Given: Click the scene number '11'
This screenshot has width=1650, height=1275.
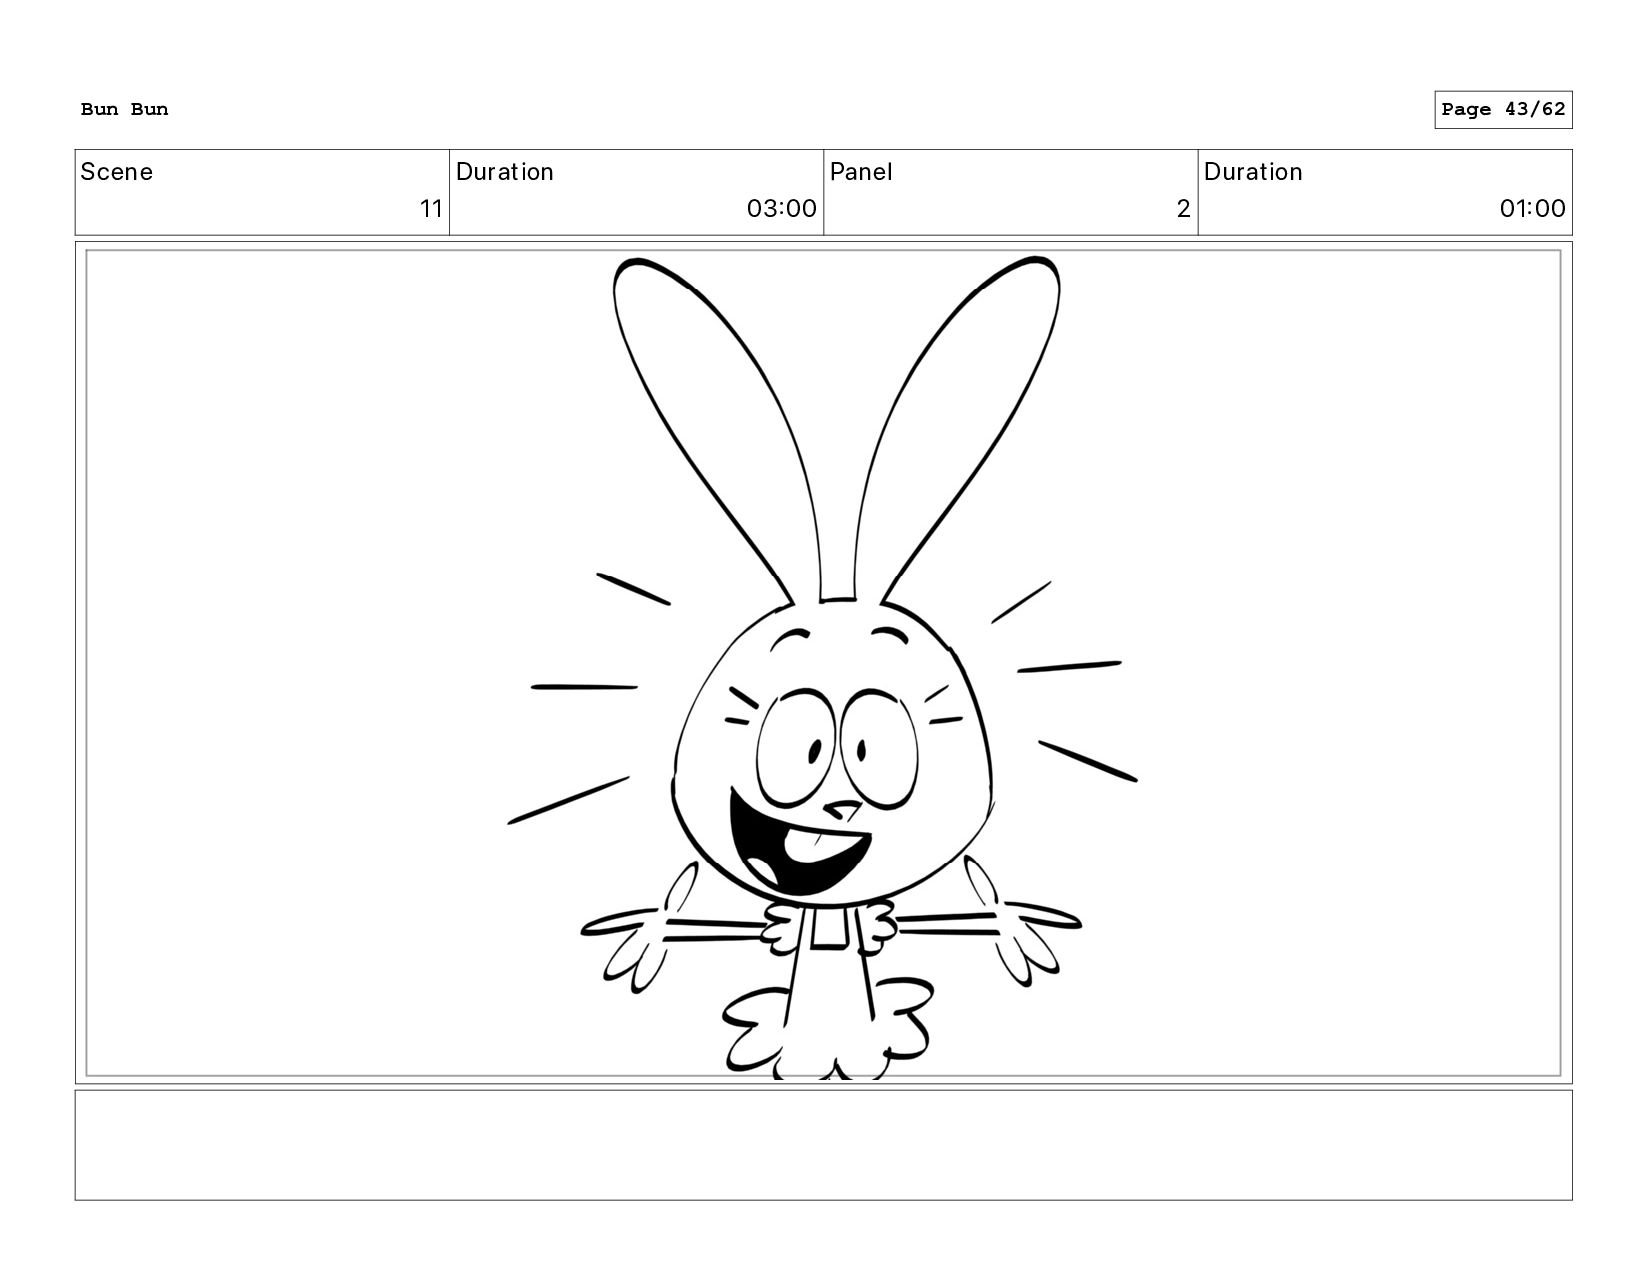Looking at the screenshot, I should (x=431, y=209).
